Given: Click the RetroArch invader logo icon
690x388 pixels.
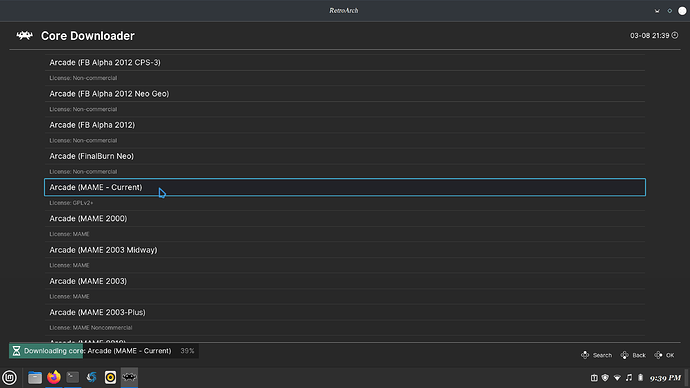Looking at the screenshot, I should 25,36.
